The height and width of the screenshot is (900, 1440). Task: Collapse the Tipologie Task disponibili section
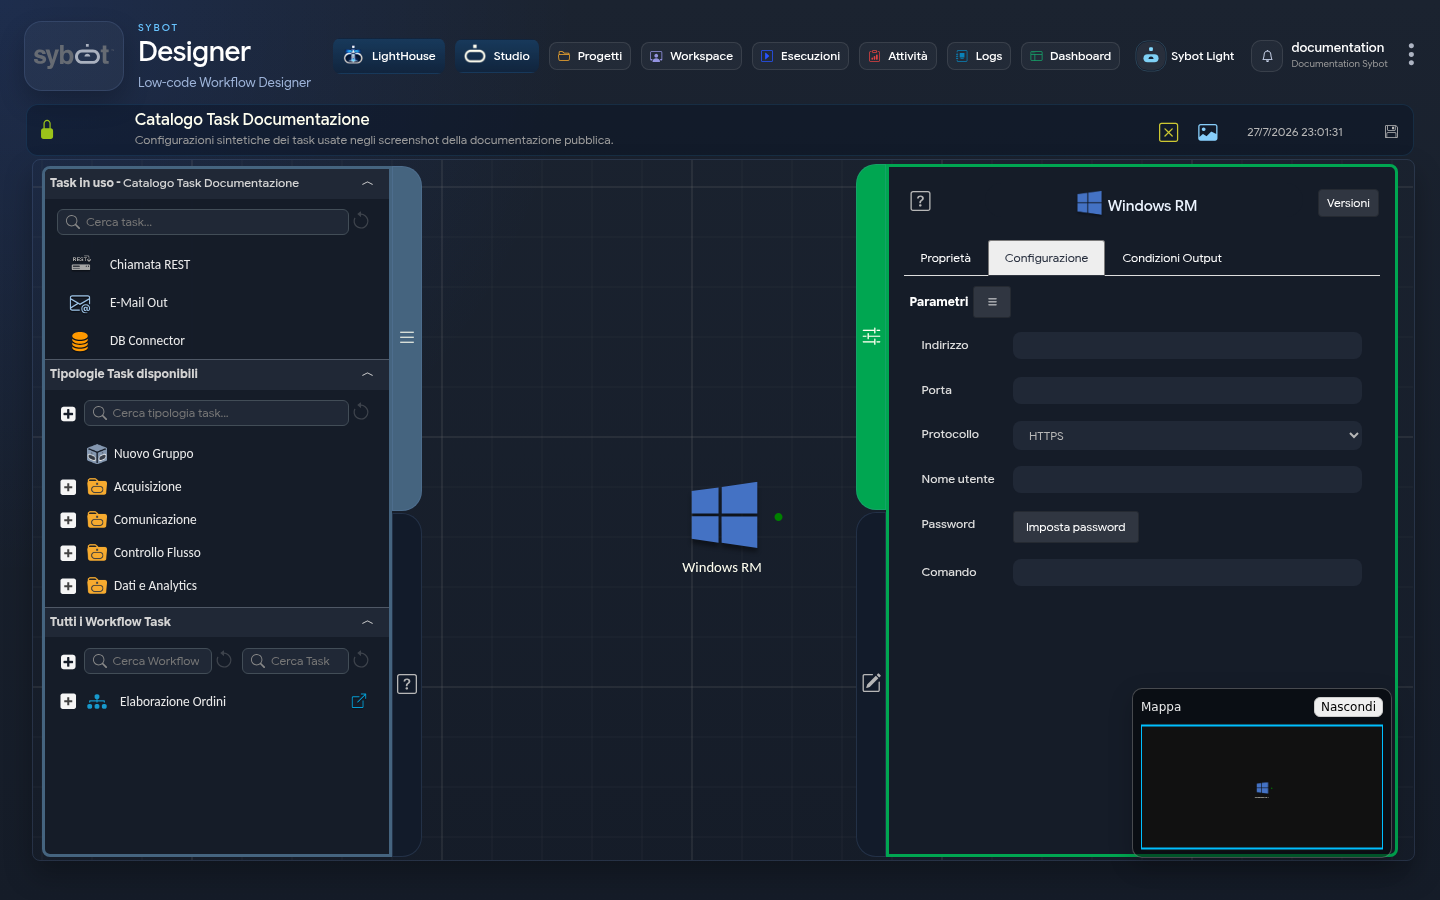point(367,374)
